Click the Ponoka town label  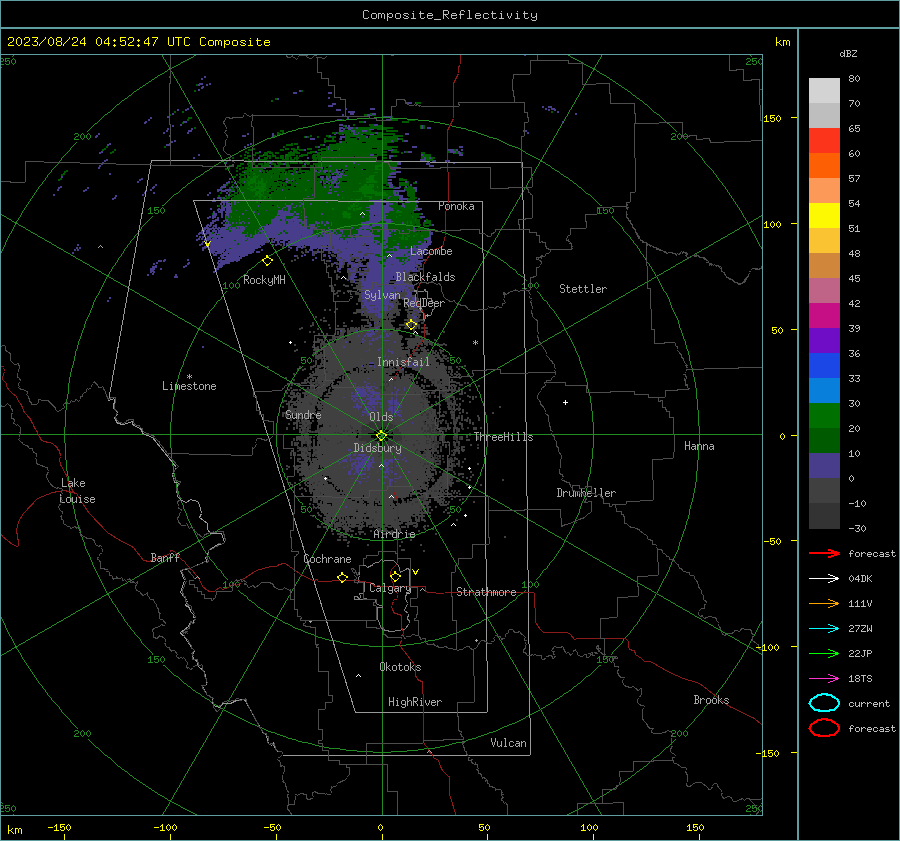456,206
